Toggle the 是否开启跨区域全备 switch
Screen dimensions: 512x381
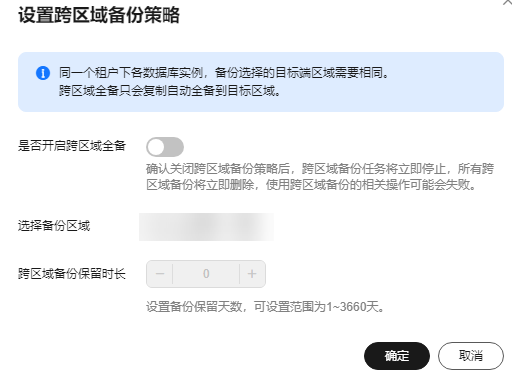(165, 147)
